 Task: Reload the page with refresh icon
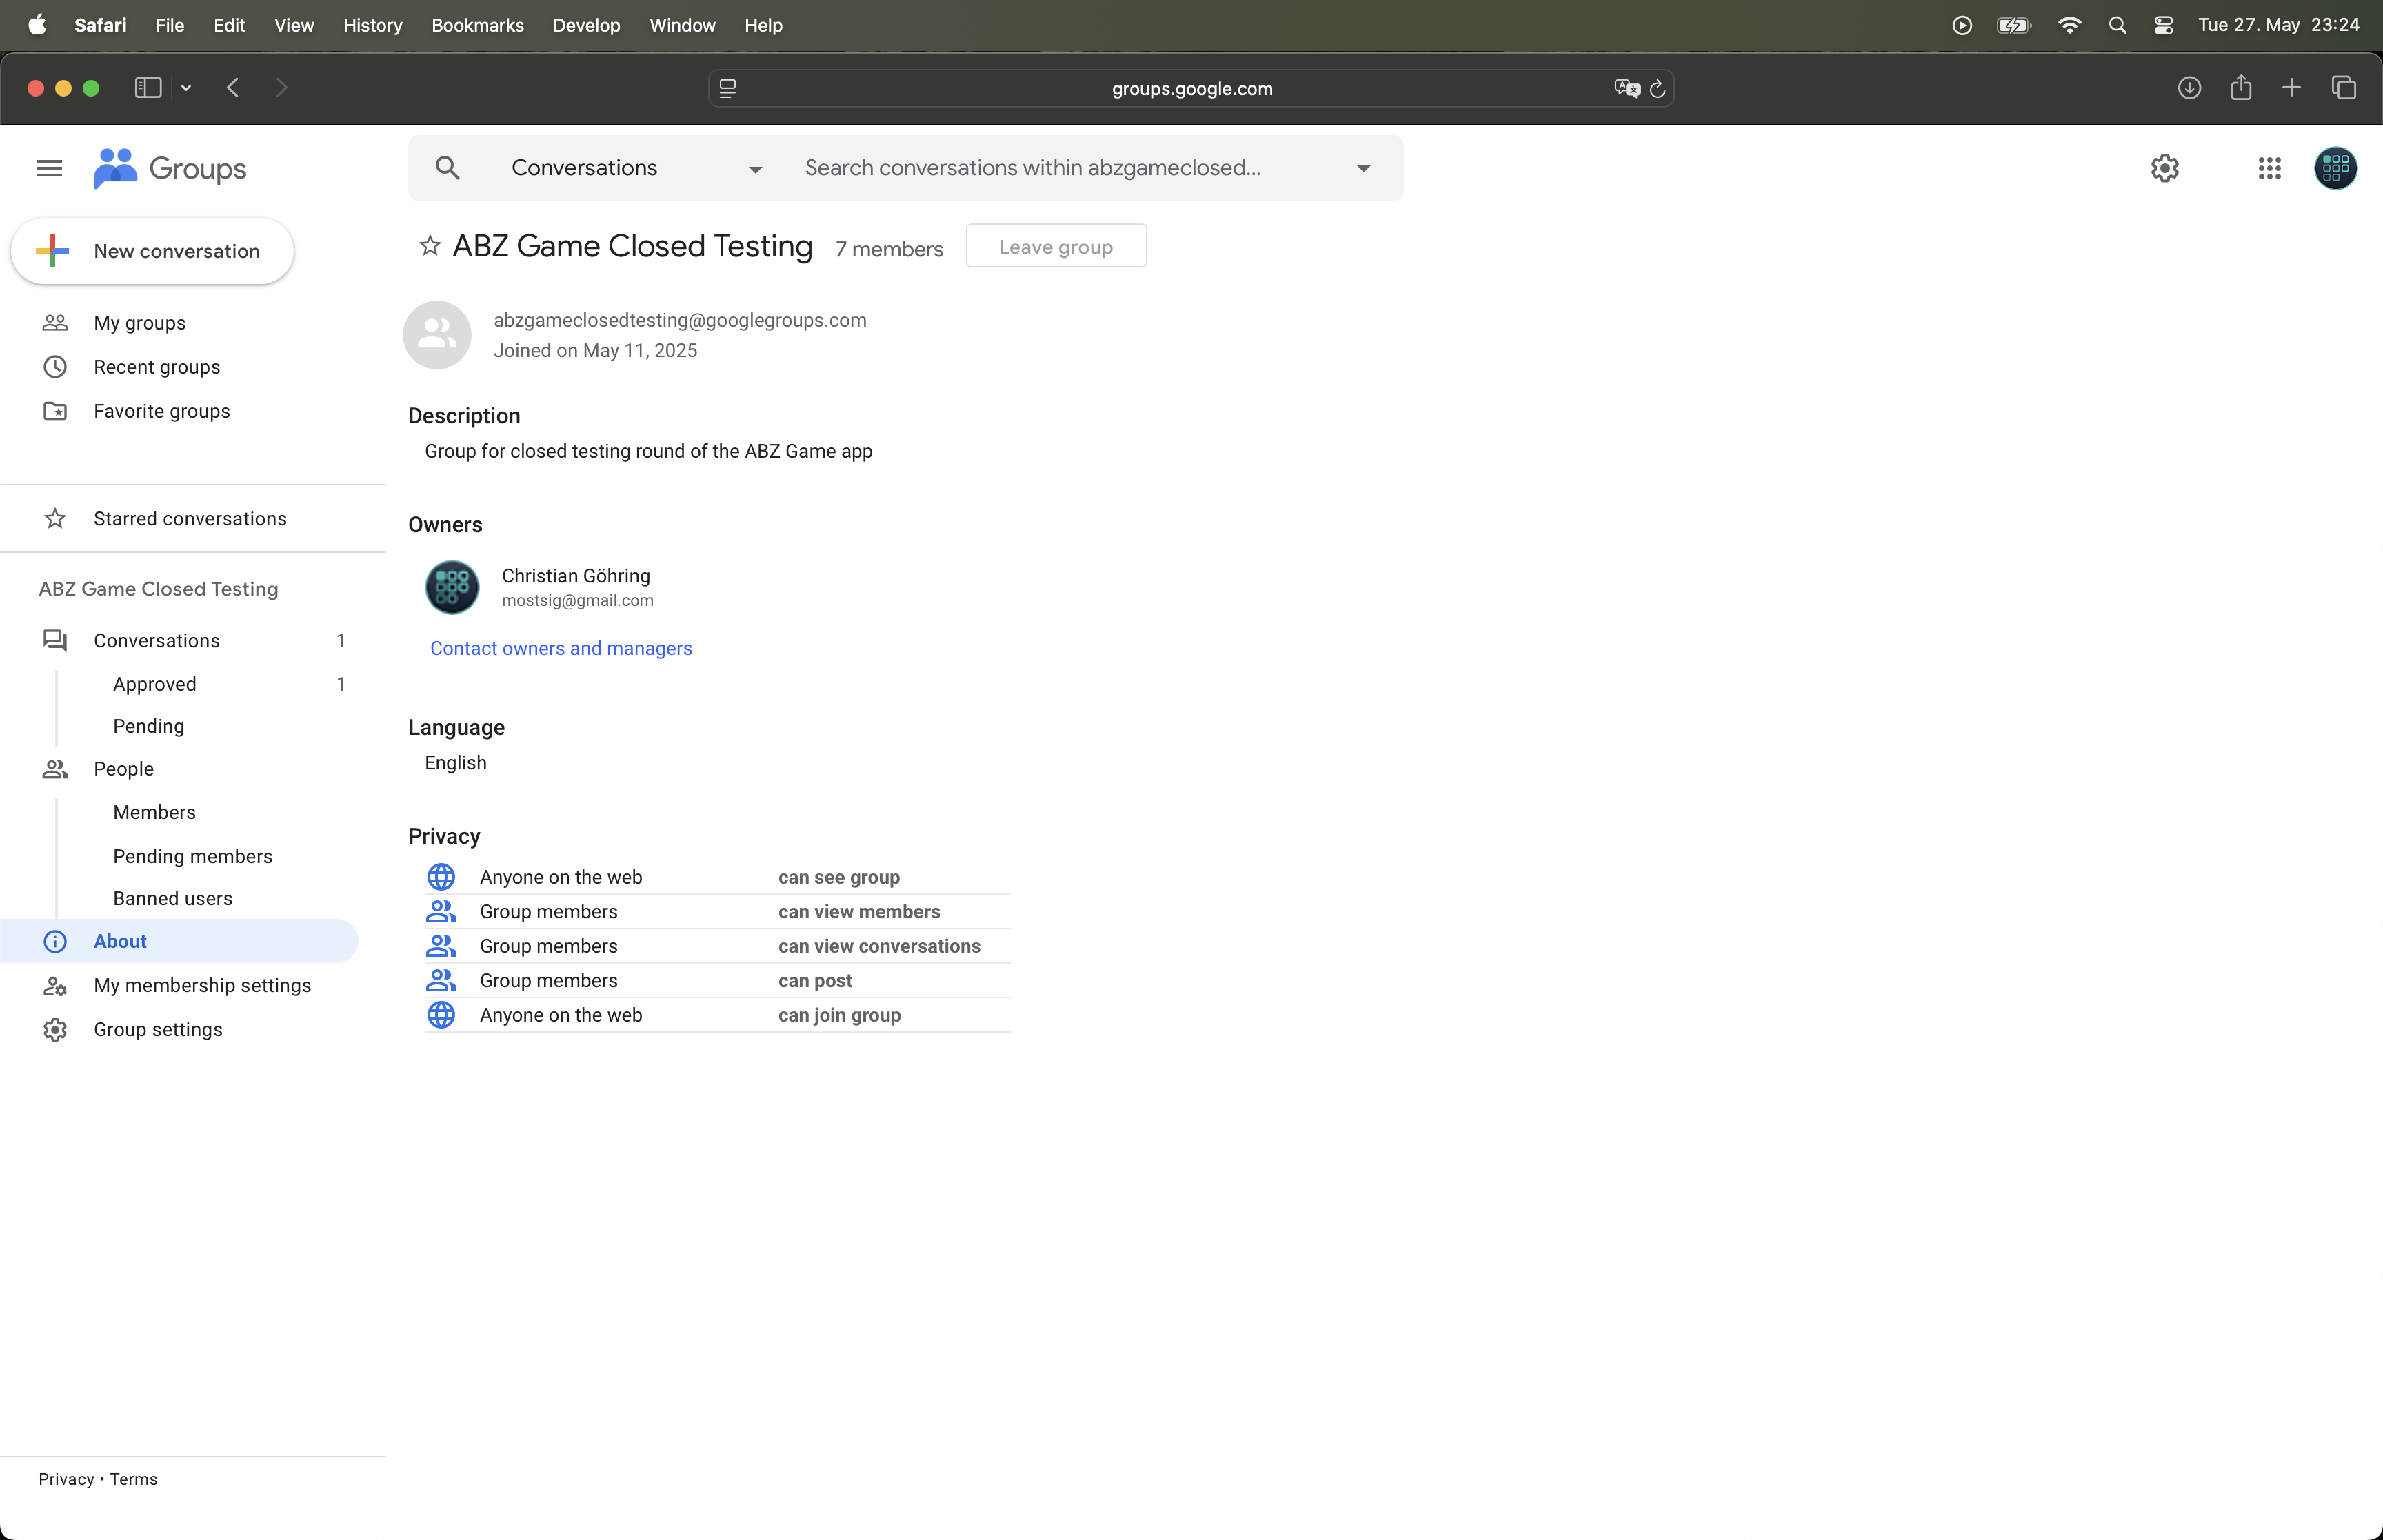[x=1657, y=88]
